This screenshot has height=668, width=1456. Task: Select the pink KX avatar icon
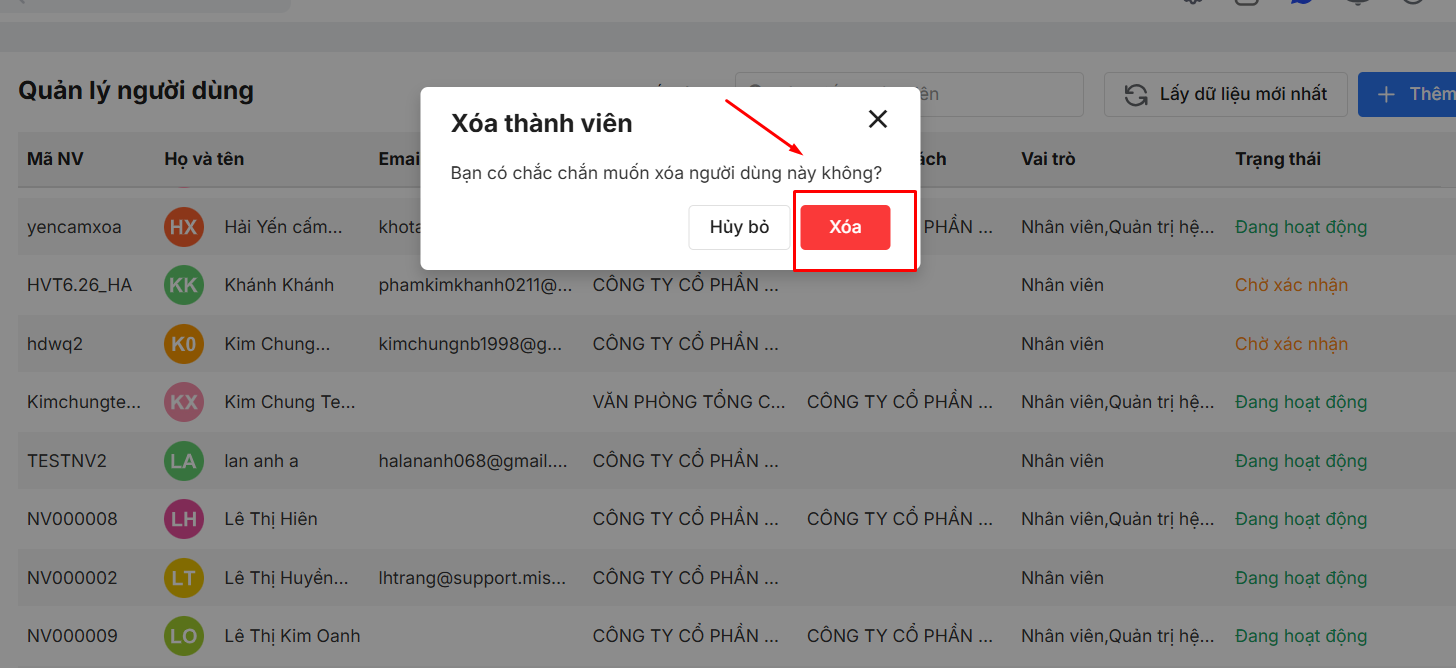183,402
